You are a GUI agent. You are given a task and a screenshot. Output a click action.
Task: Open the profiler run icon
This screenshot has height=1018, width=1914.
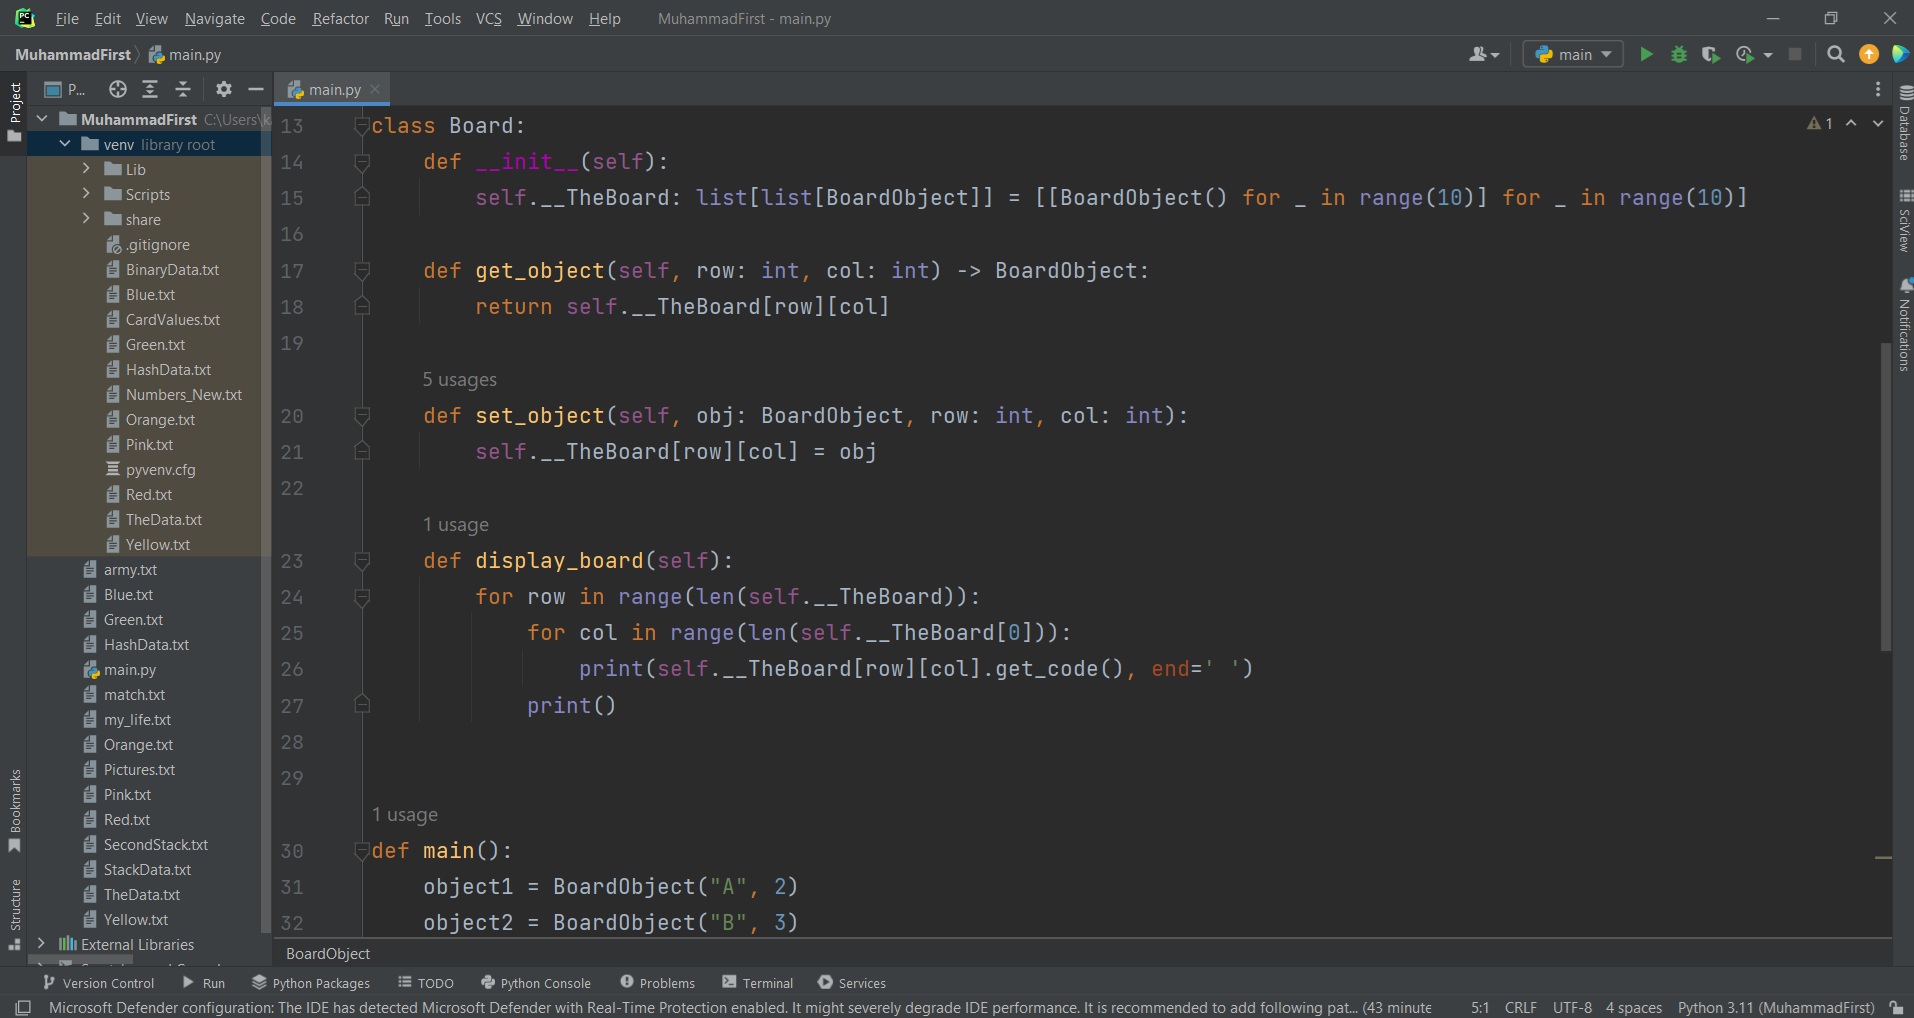[x=1746, y=54]
